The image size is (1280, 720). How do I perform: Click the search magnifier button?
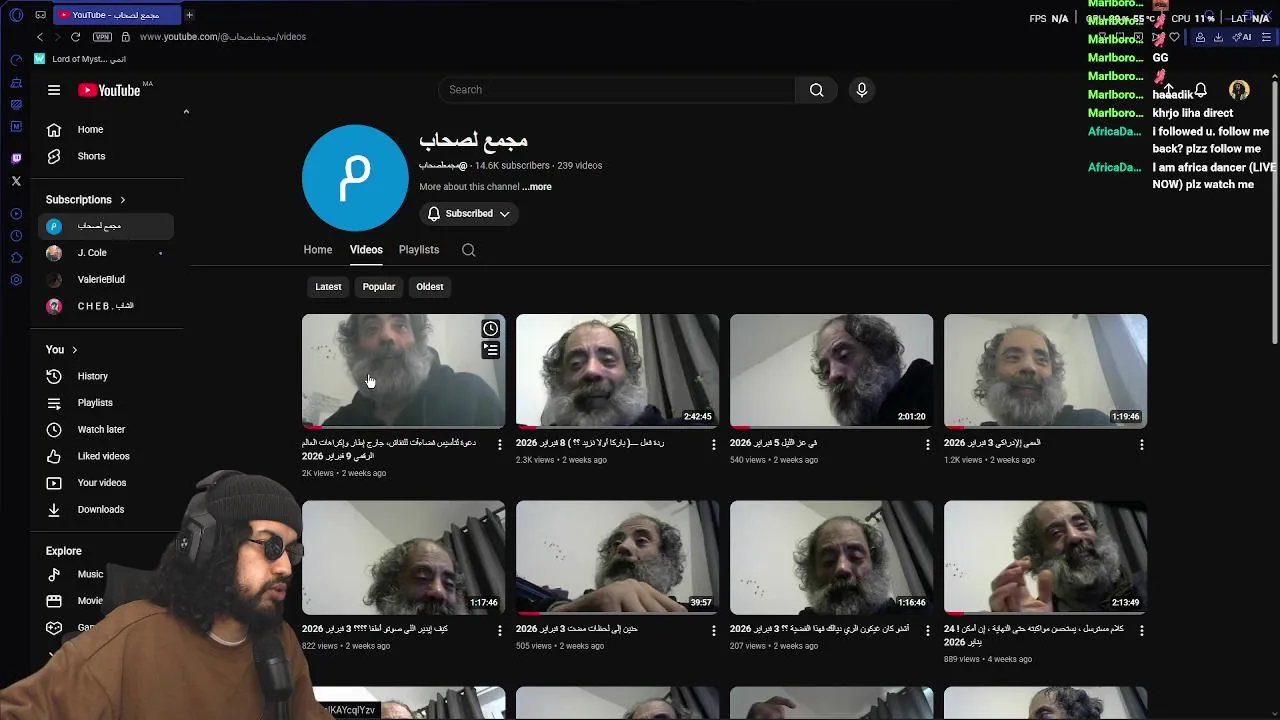pos(816,90)
